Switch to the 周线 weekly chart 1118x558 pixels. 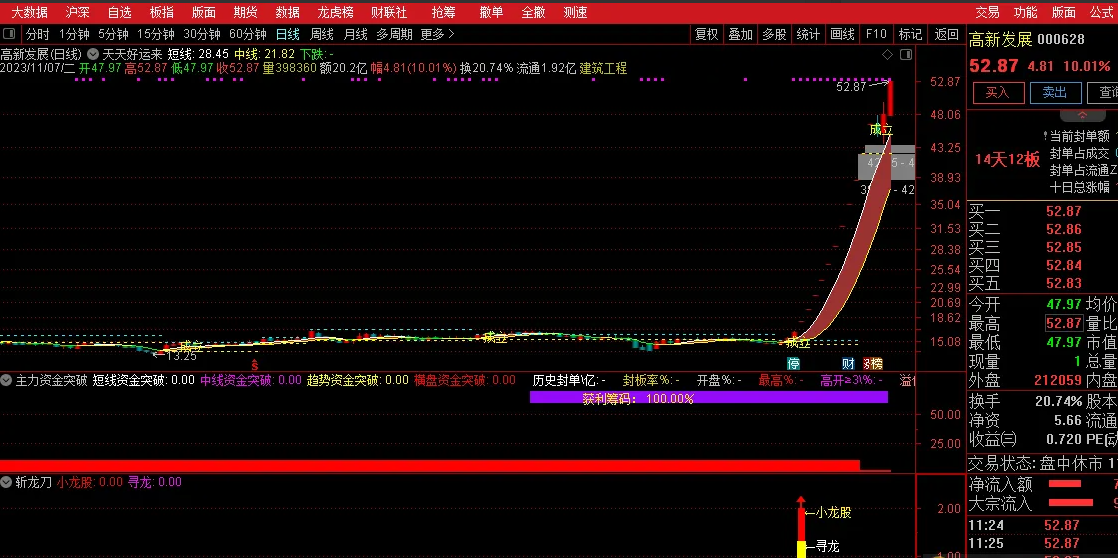(x=321, y=34)
